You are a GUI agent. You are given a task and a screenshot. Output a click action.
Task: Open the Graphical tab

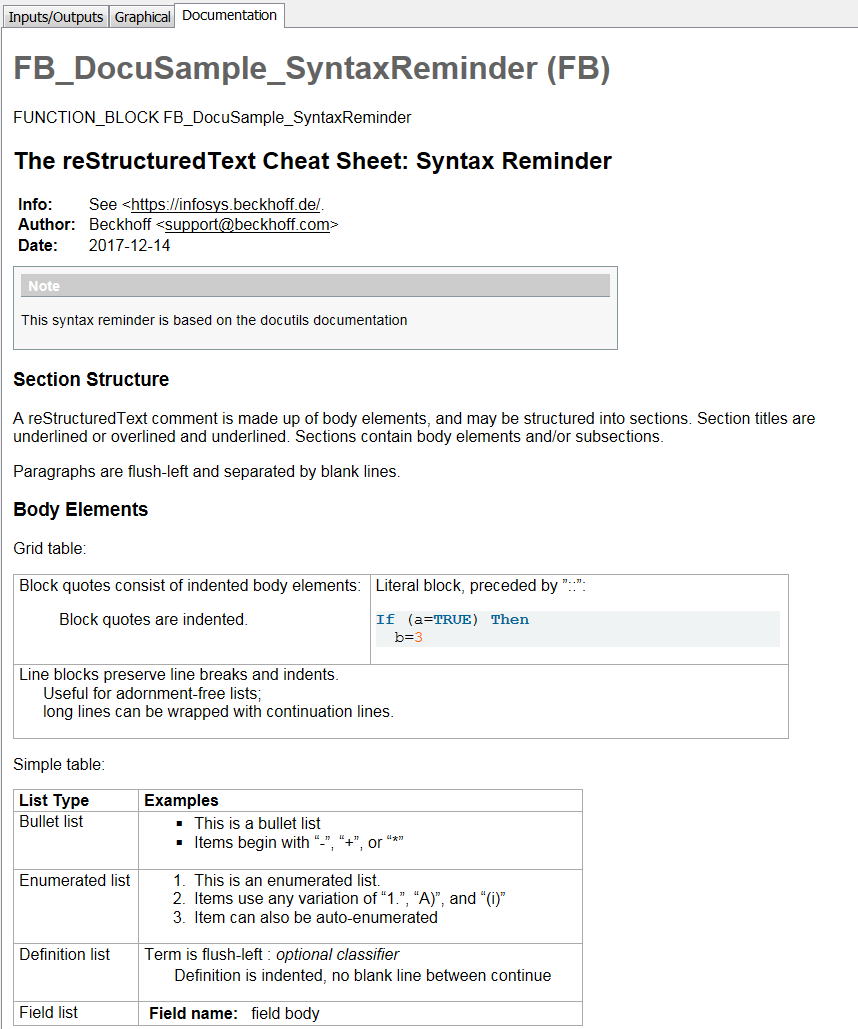142,16
